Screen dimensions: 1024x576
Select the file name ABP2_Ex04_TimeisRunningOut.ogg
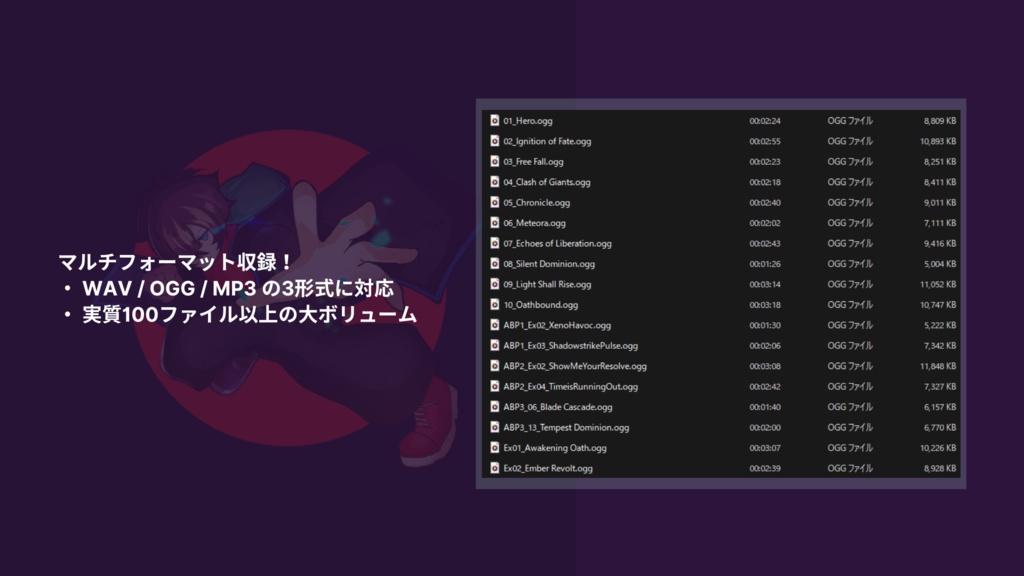pos(570,387)
